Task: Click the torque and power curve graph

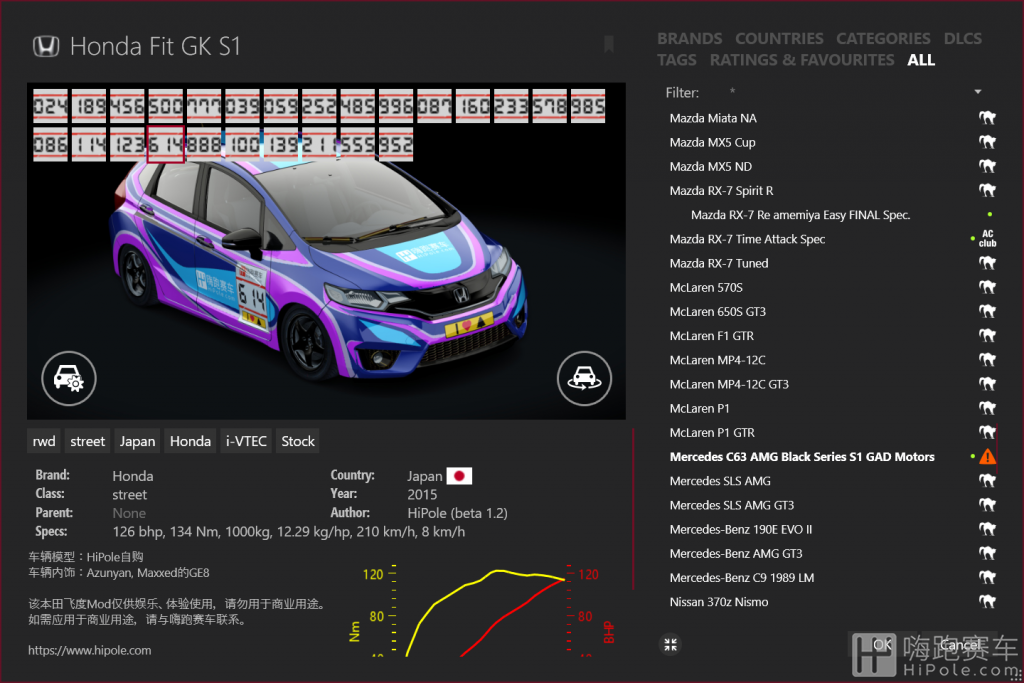Action: 482,610
